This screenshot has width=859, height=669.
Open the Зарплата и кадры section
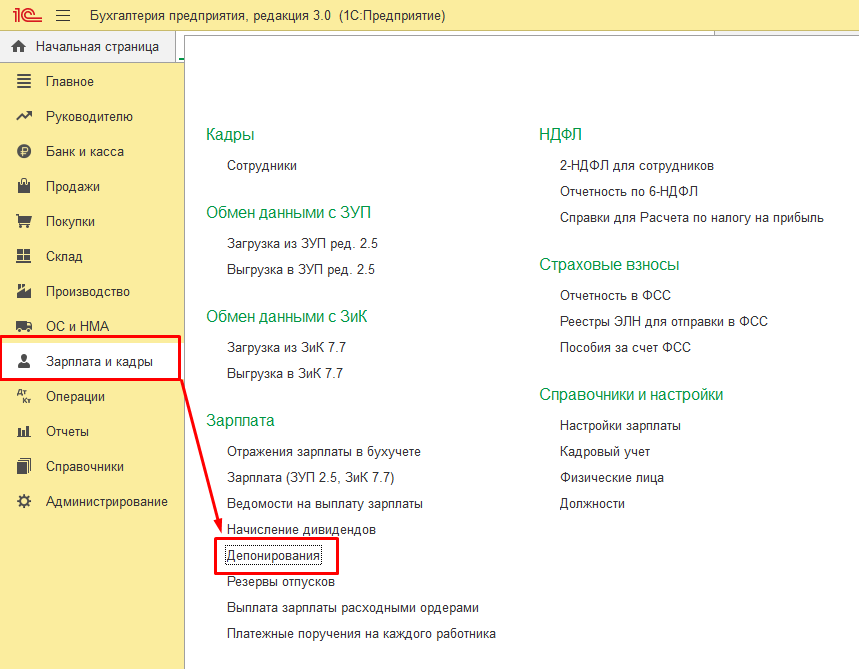(x=98, y=362)
